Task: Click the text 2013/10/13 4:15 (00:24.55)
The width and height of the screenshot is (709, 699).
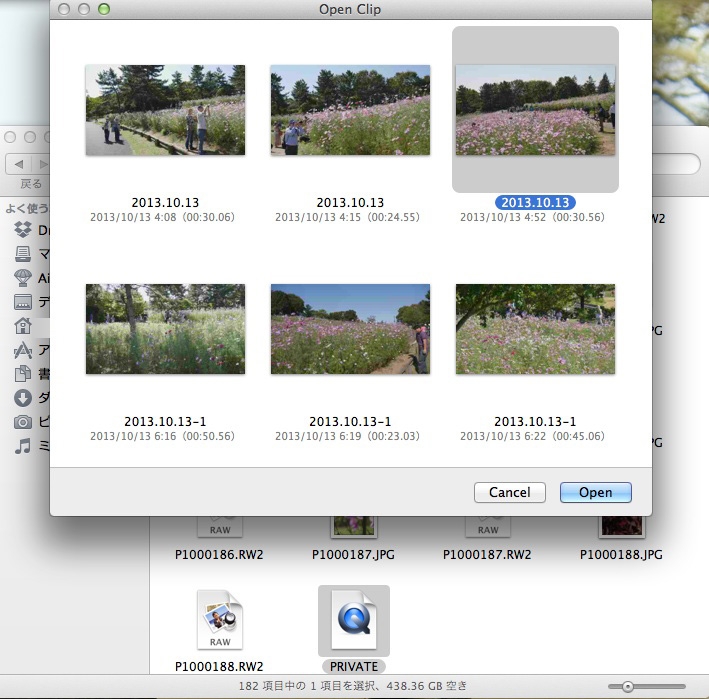Action: pyautogui.click(x=347, y=217)
